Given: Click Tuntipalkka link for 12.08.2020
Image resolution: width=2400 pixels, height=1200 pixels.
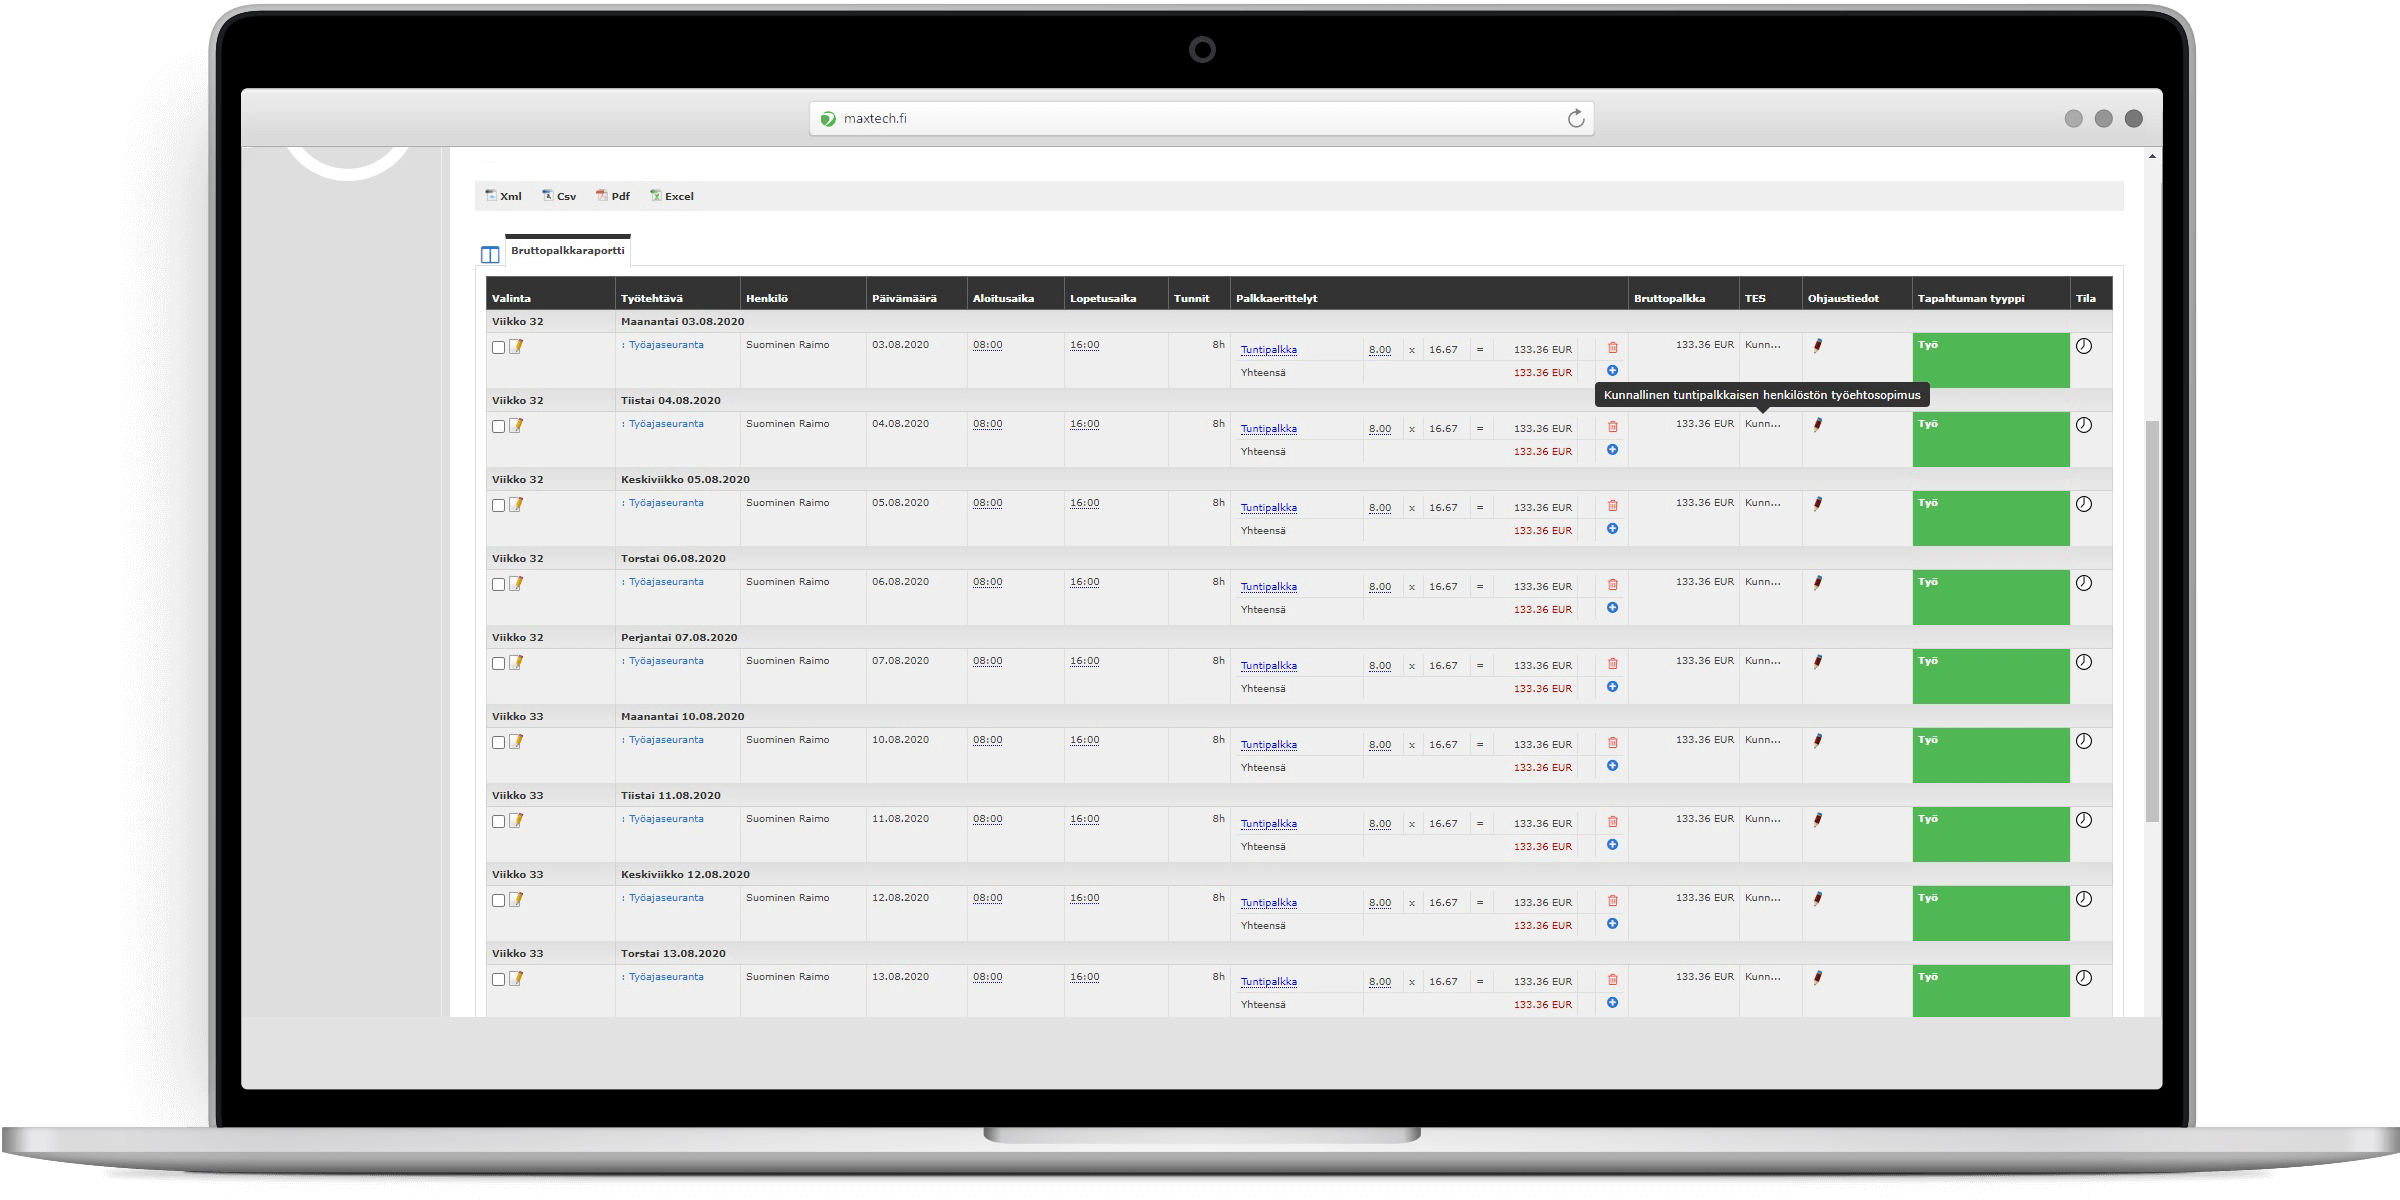Looking at the screenshot, I should point(1268,903).
